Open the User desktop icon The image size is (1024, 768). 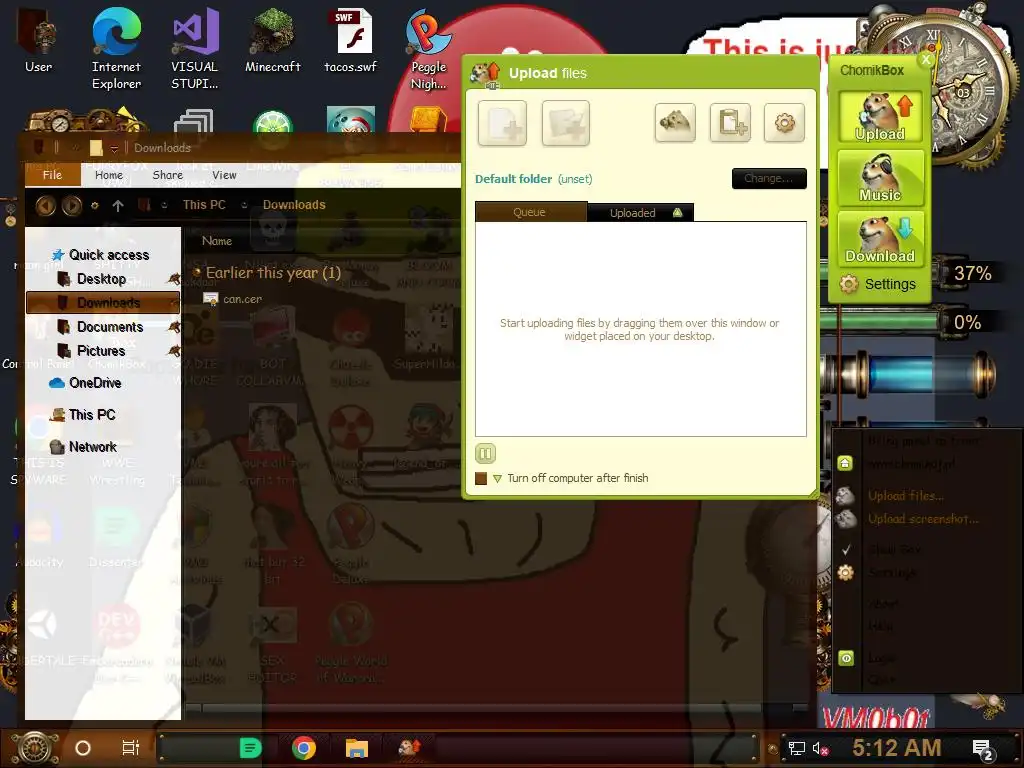39,41
